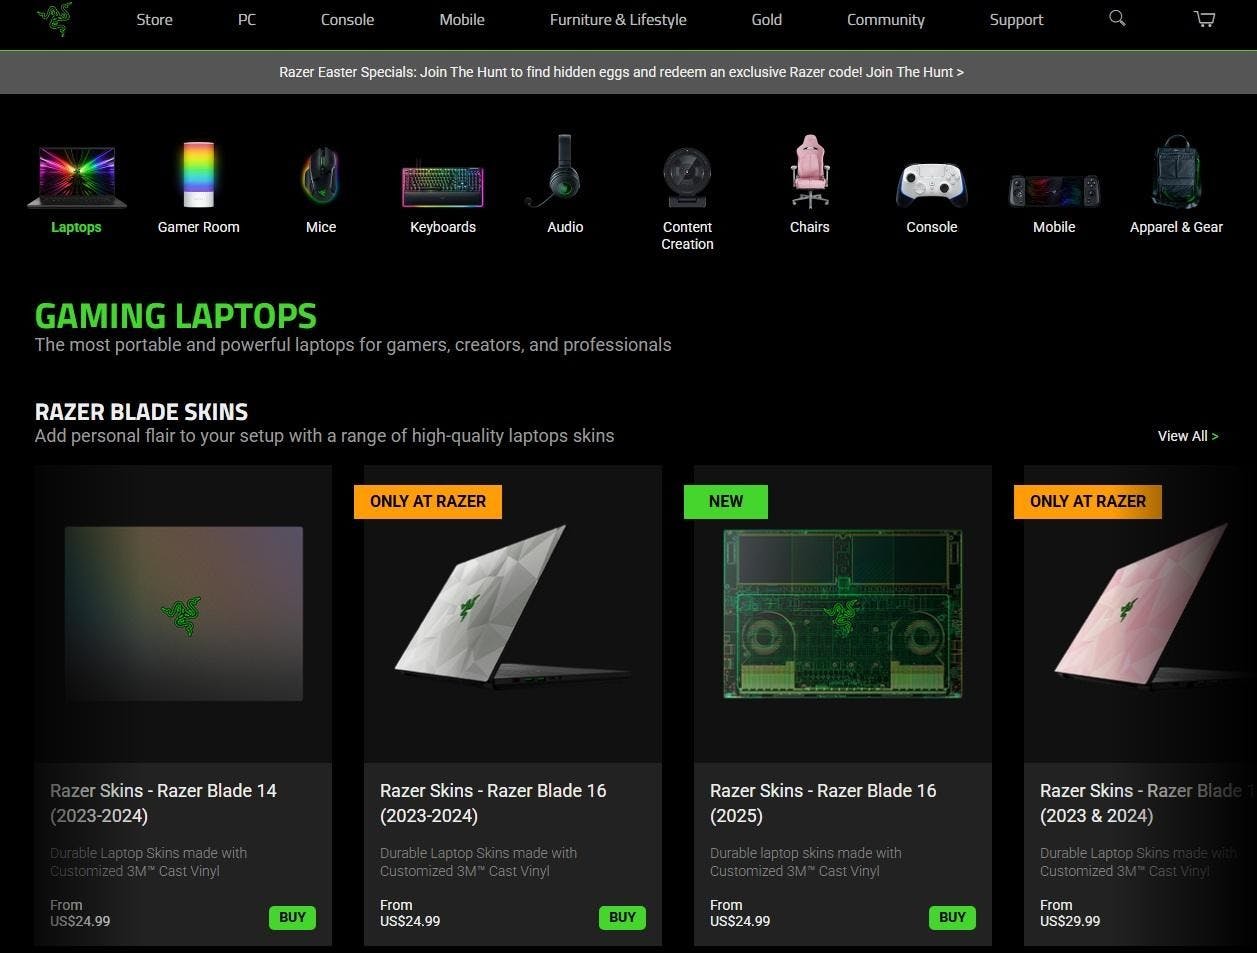Open the Furniture & Lifestyle menu

[618, 20]
